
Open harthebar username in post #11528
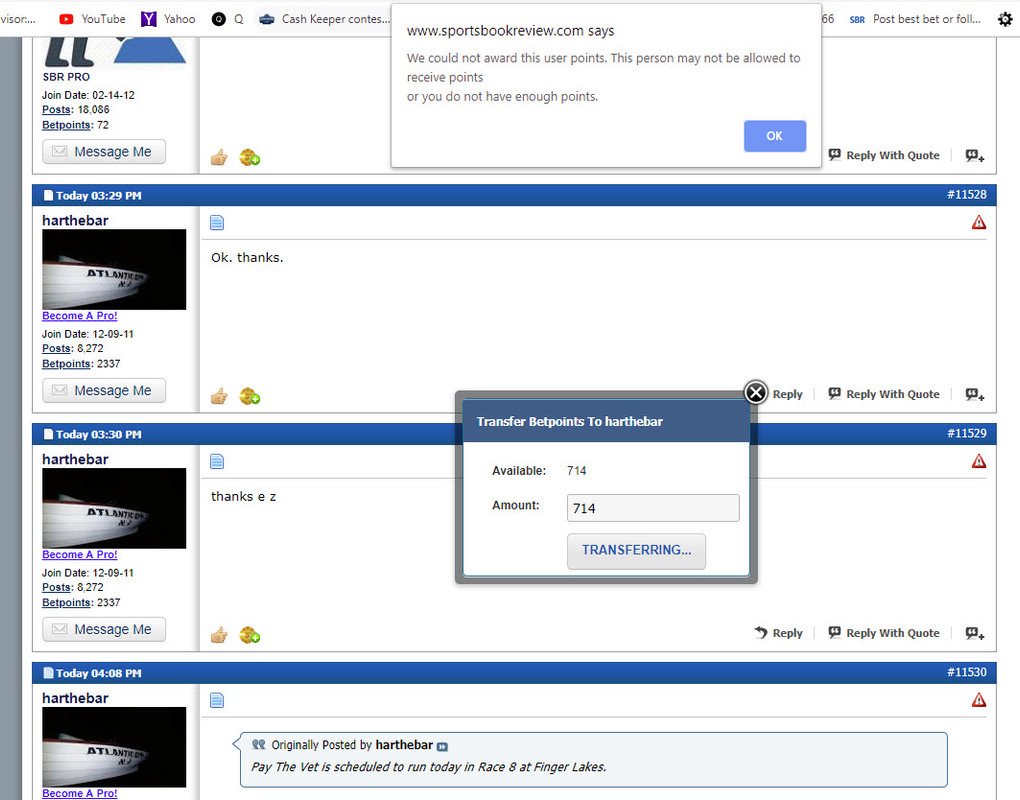(x=75, y=220)
